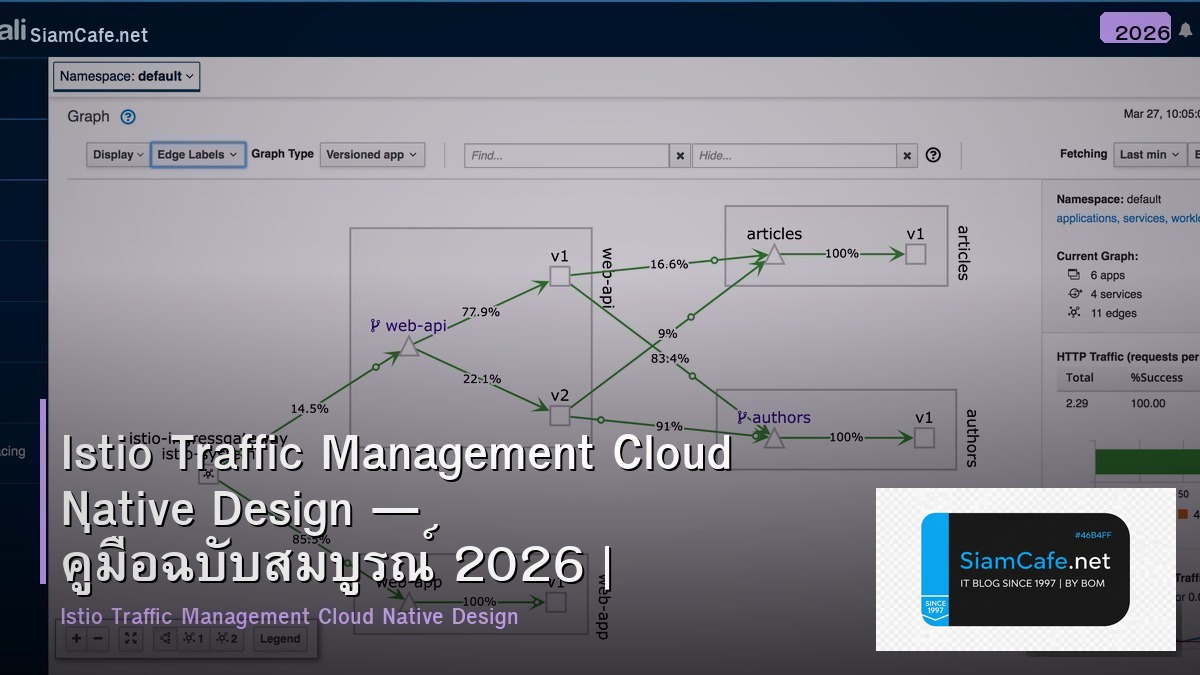Image resolution: width=1200 pixels, height=675 pixels.
Task: Click the notification bell in the top bar
Action: [x=1187, y=32]
